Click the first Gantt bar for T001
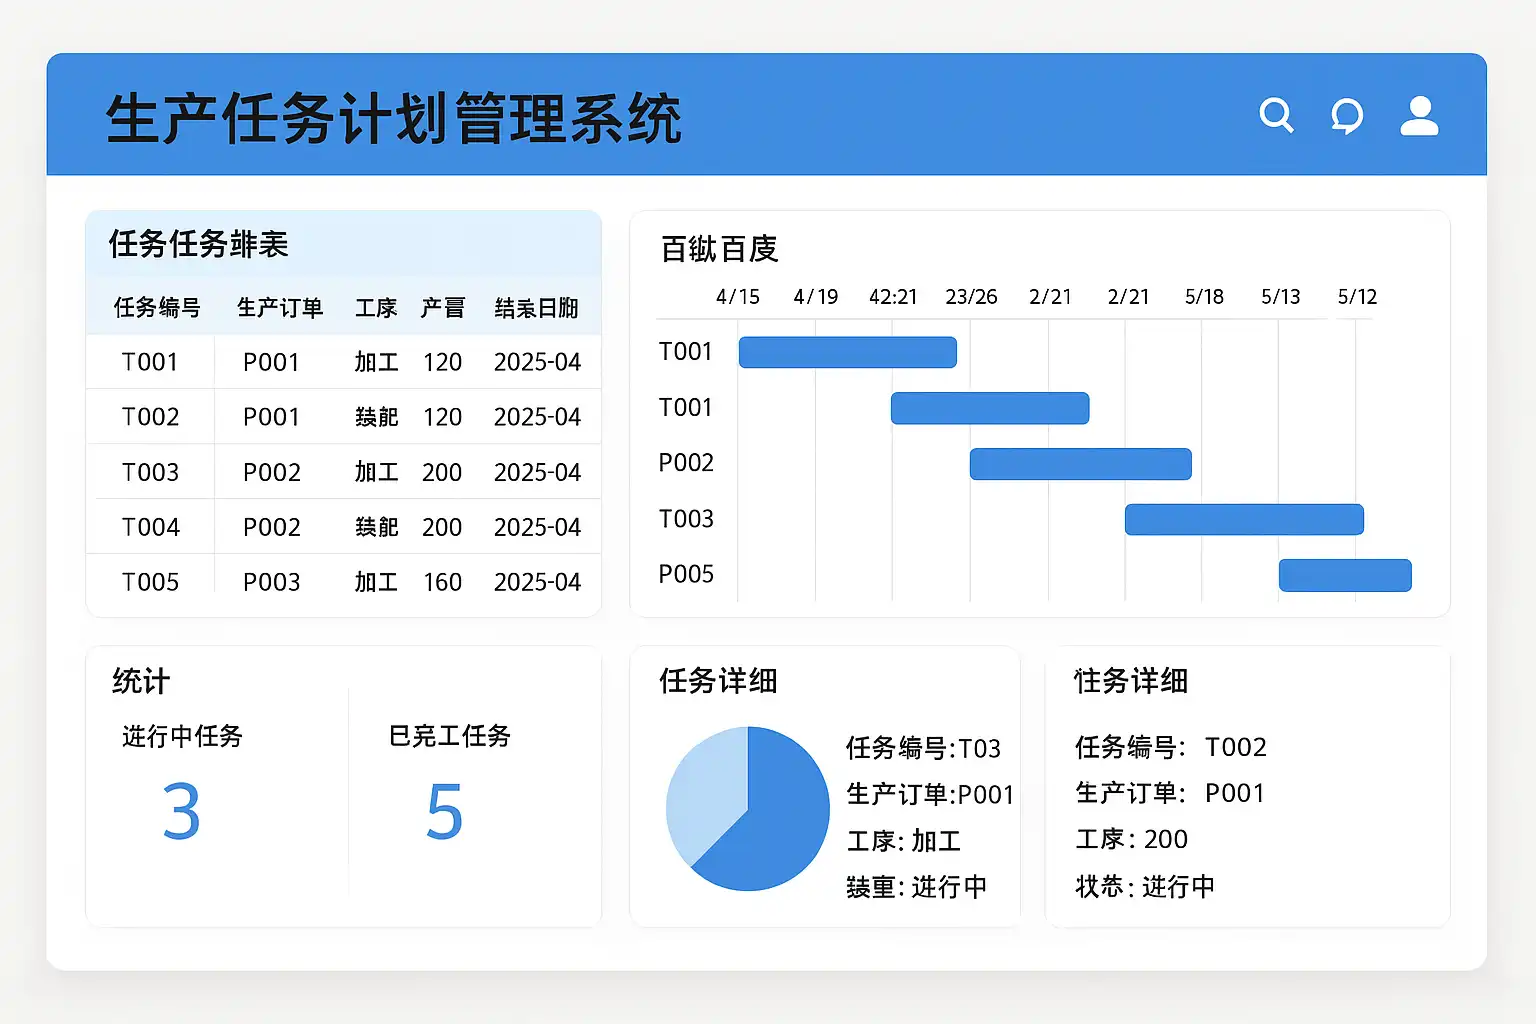This screenshot has width=1536, height=1024. click(x=847, y=352)
